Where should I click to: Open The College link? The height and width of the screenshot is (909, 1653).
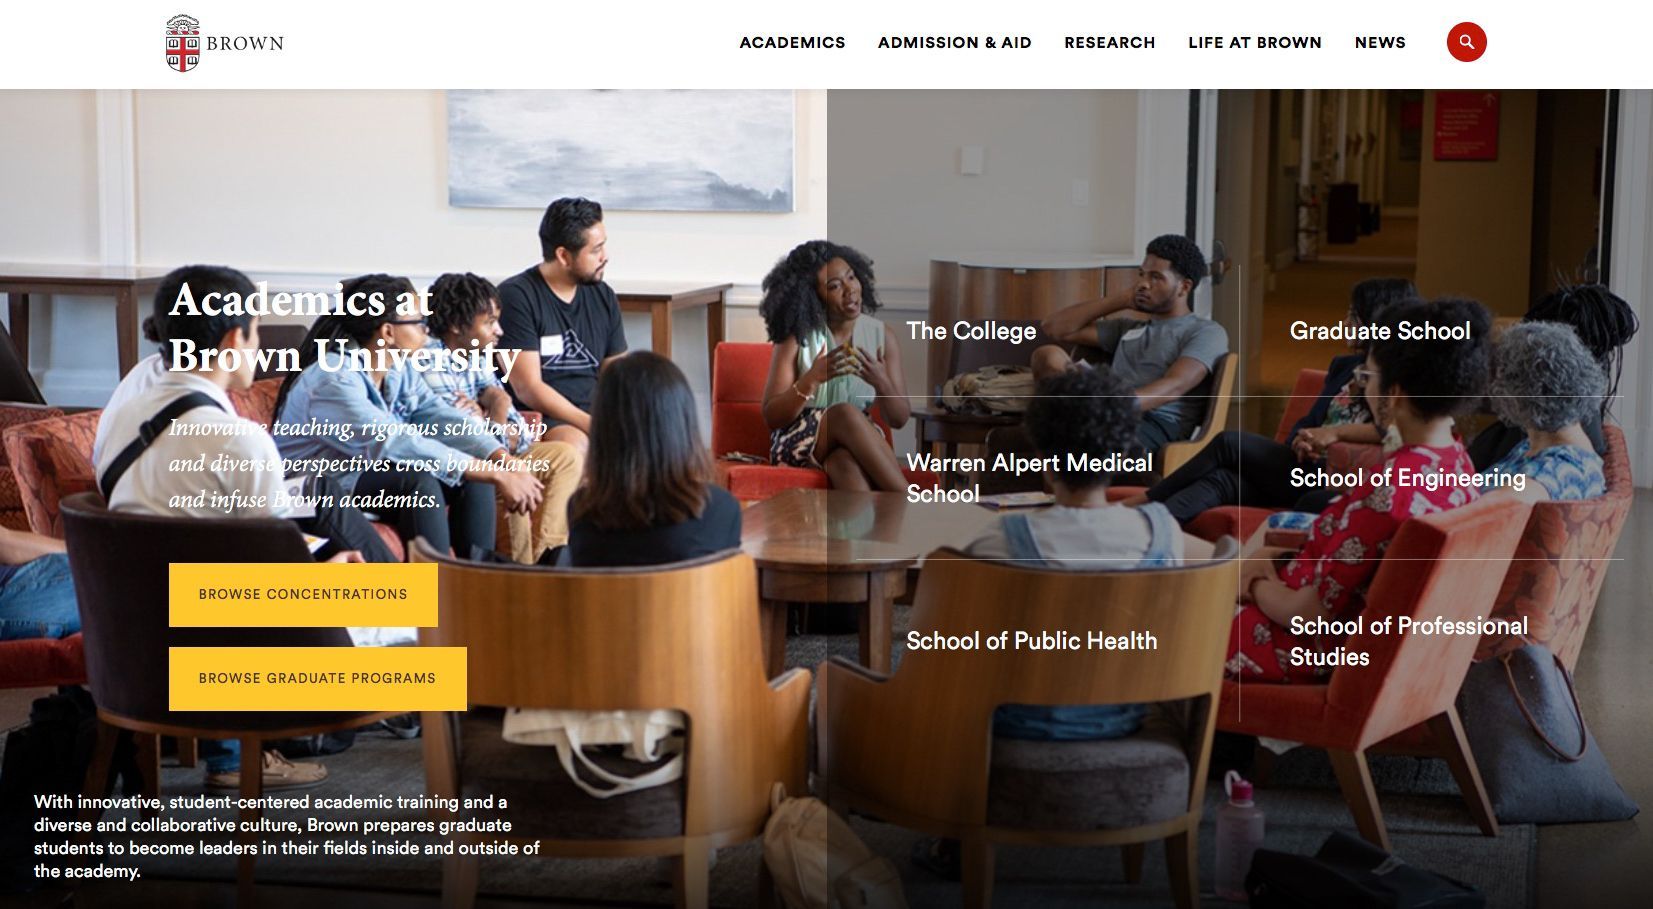tap(971, 331)
